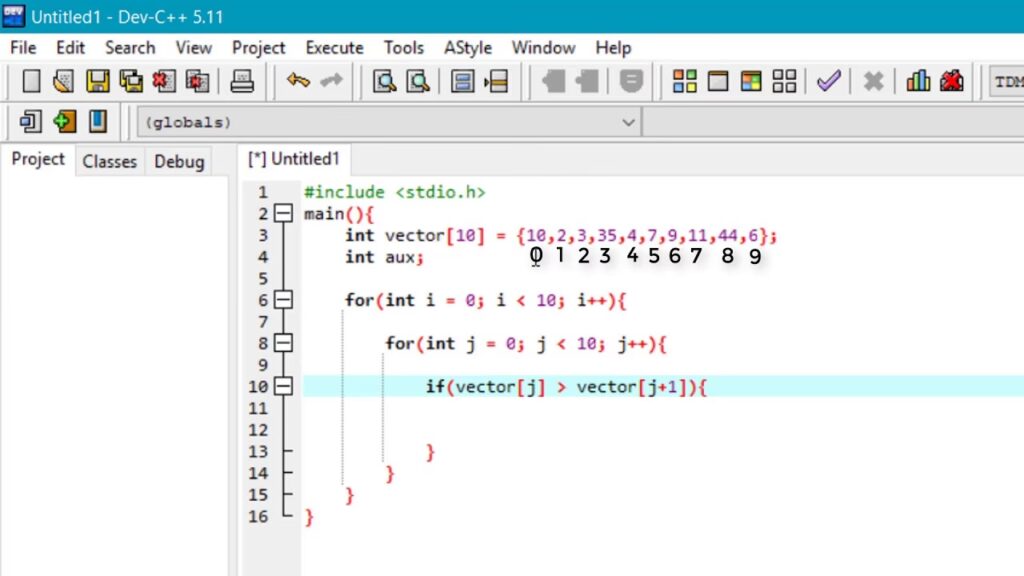Open the Execute menu

334,48
